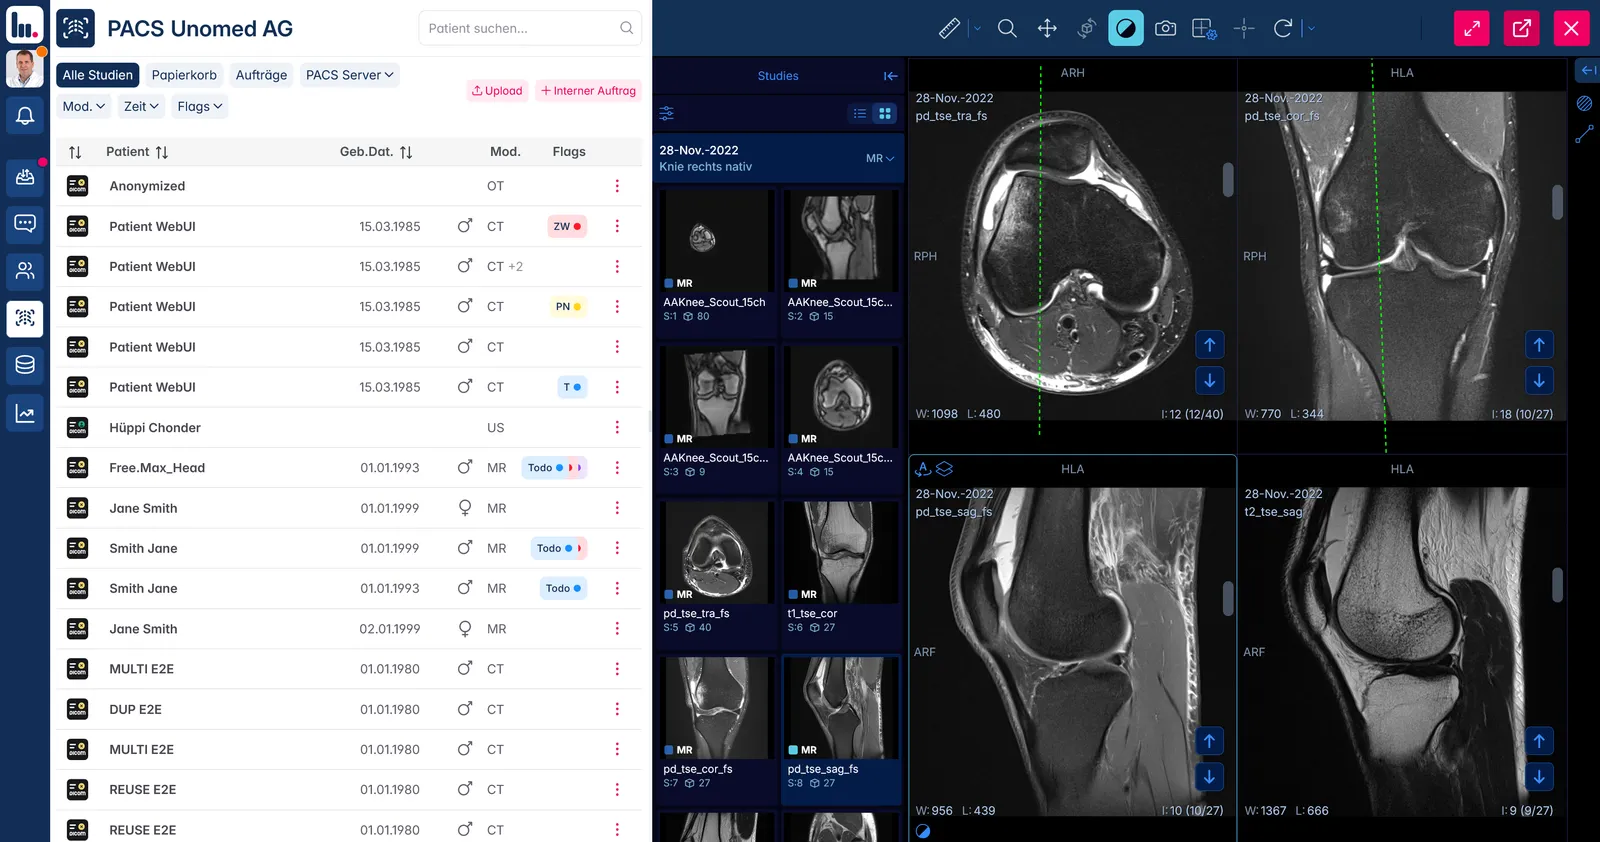Open the PACS Server dropdown
The image size is (1600, 842).
(349, 75)
